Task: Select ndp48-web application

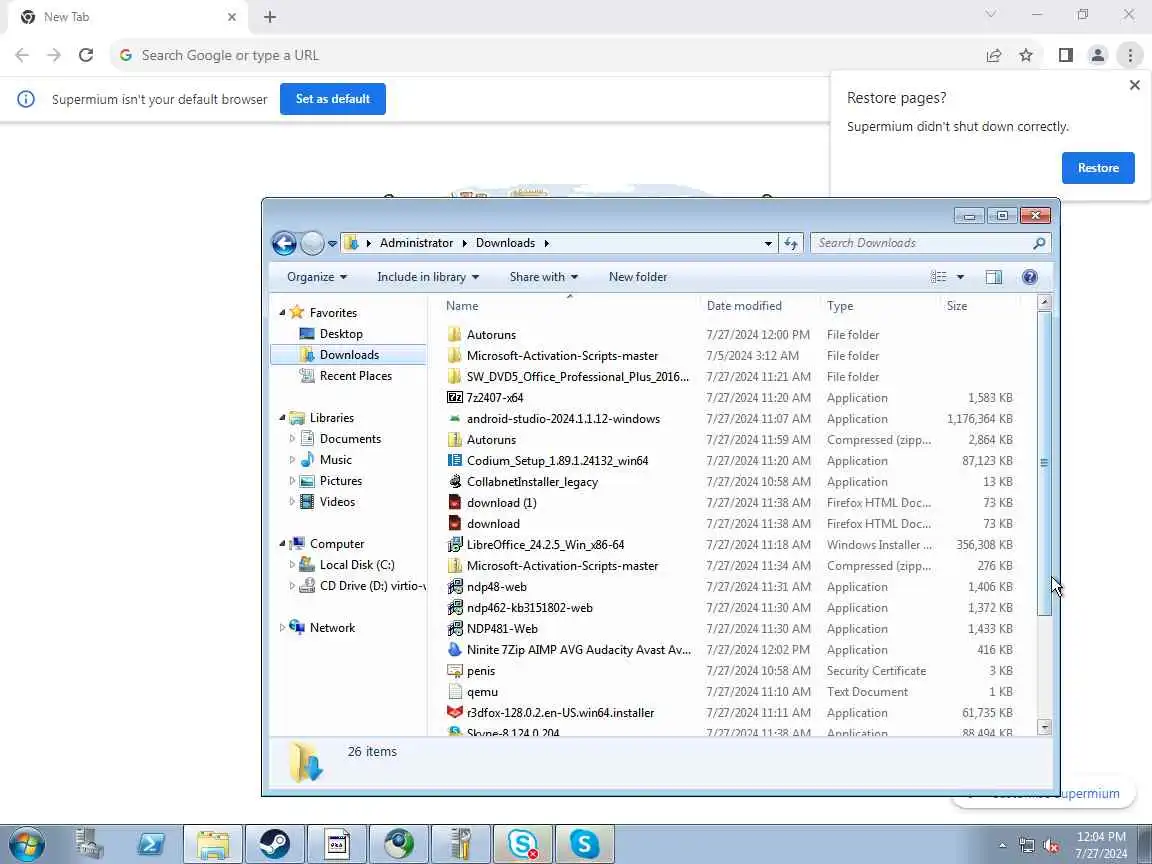Action: [x=497, y=586]
